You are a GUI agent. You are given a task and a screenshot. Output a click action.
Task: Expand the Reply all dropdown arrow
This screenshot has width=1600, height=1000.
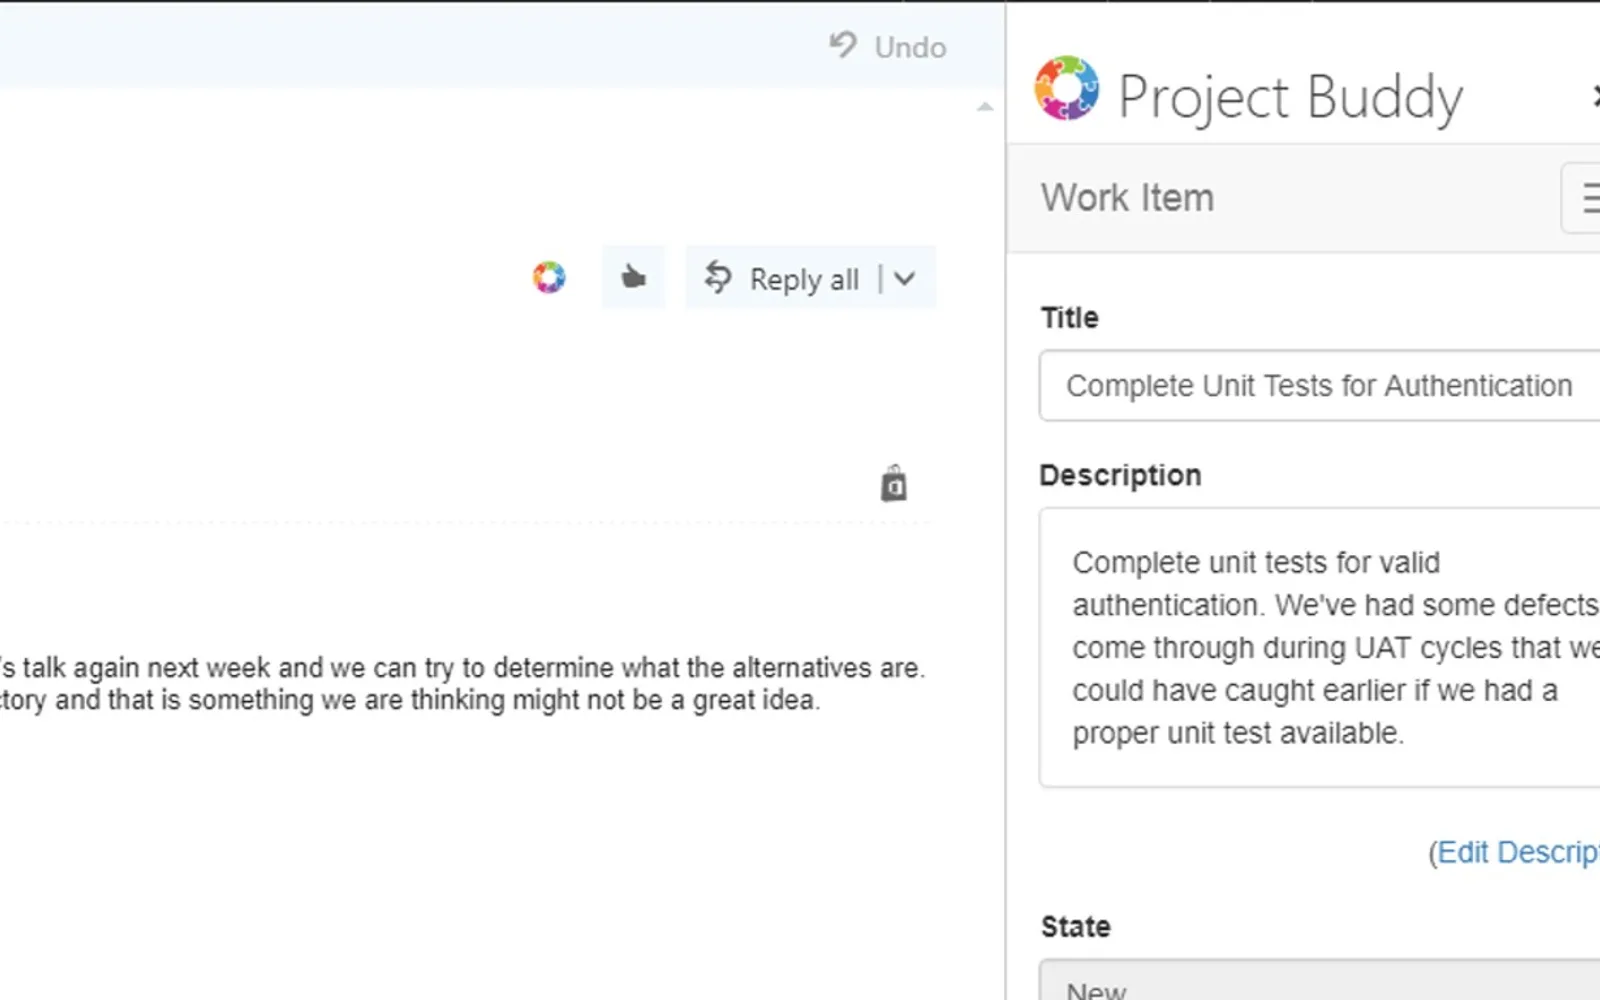tap(905, 279)
